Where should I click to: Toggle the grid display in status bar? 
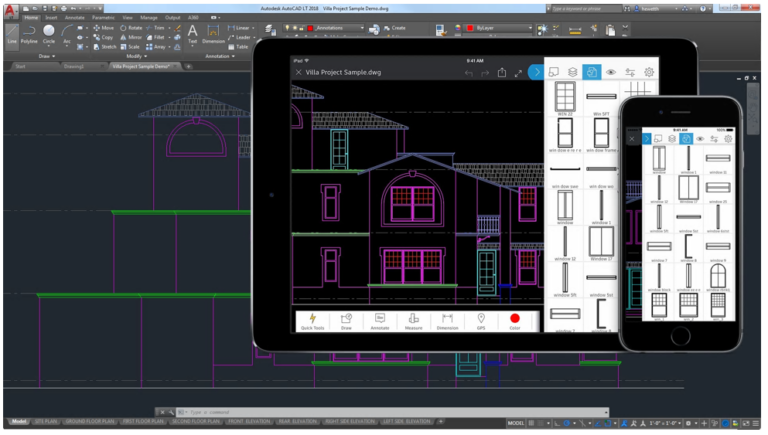tap(531, 423)
